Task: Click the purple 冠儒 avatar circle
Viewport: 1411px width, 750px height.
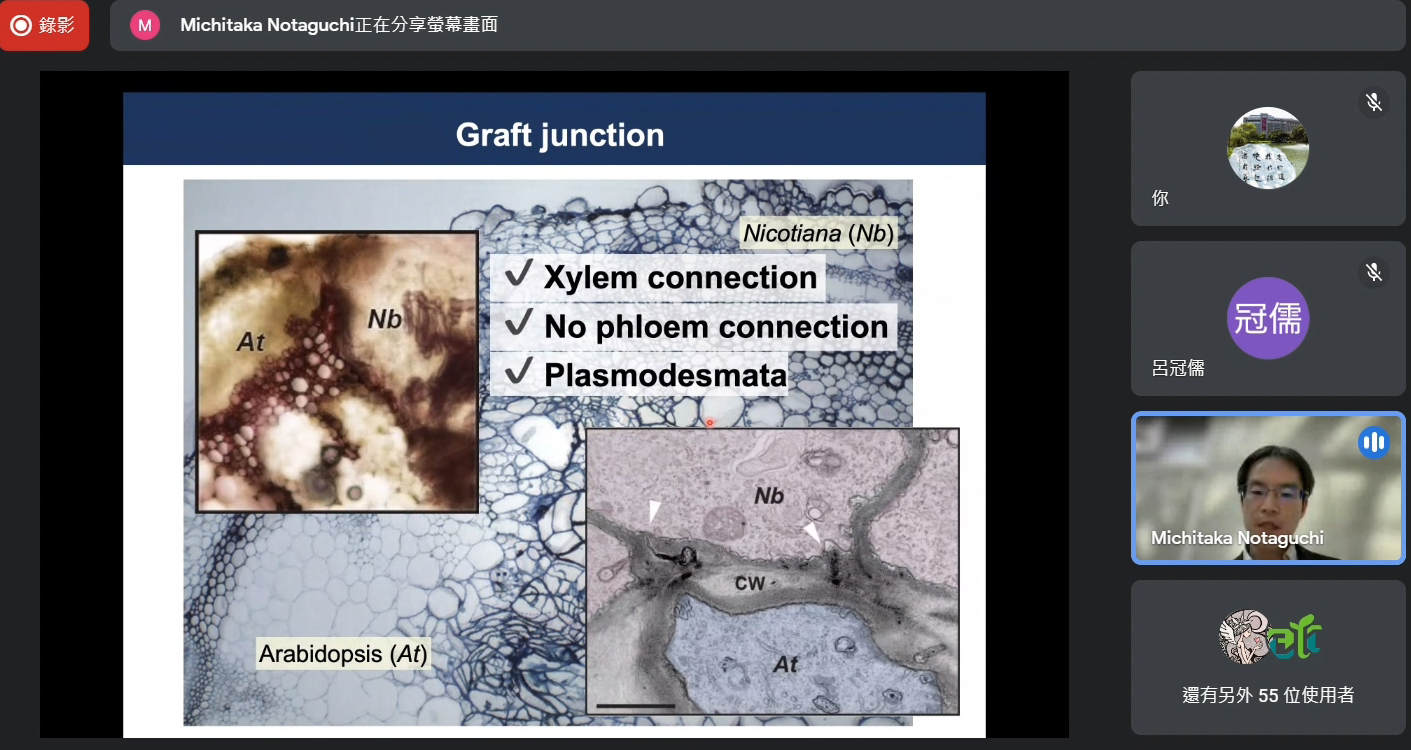Action: tap(1268, 318)
